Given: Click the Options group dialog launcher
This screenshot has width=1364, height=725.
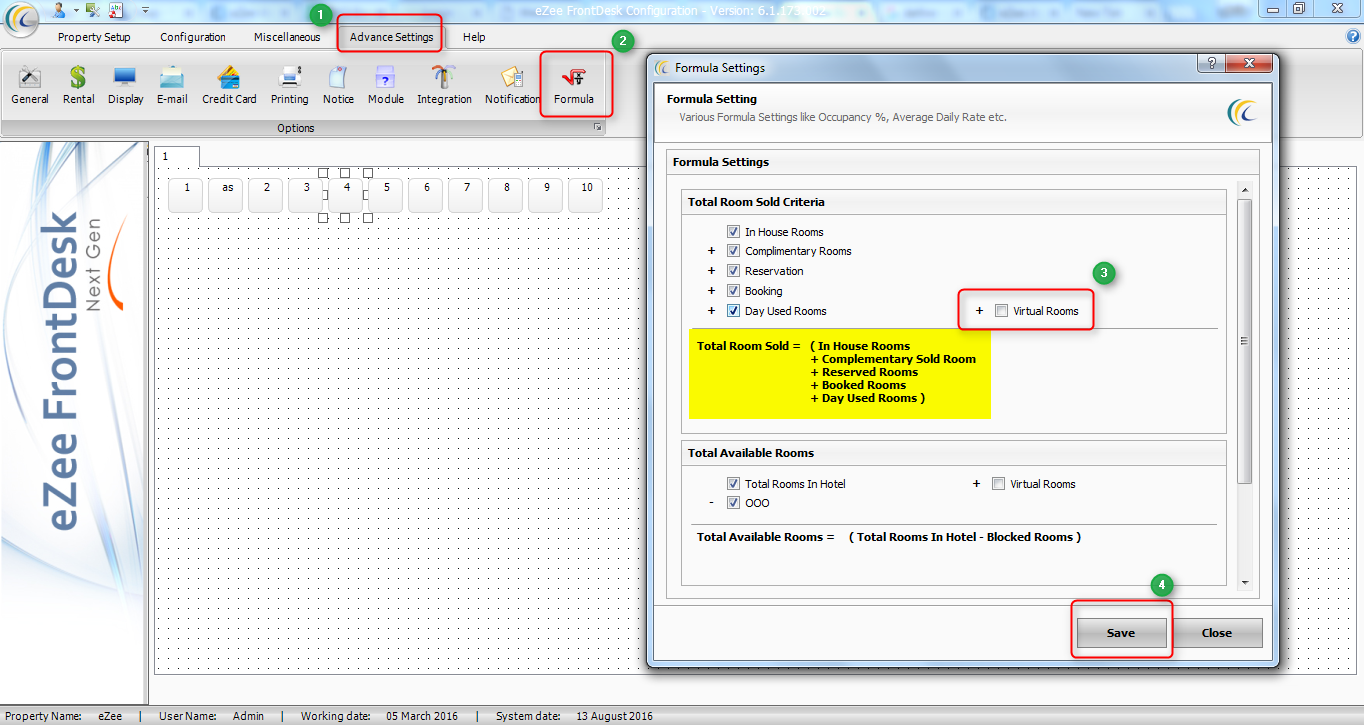Looking at the screenshot, I should (598, 127).
